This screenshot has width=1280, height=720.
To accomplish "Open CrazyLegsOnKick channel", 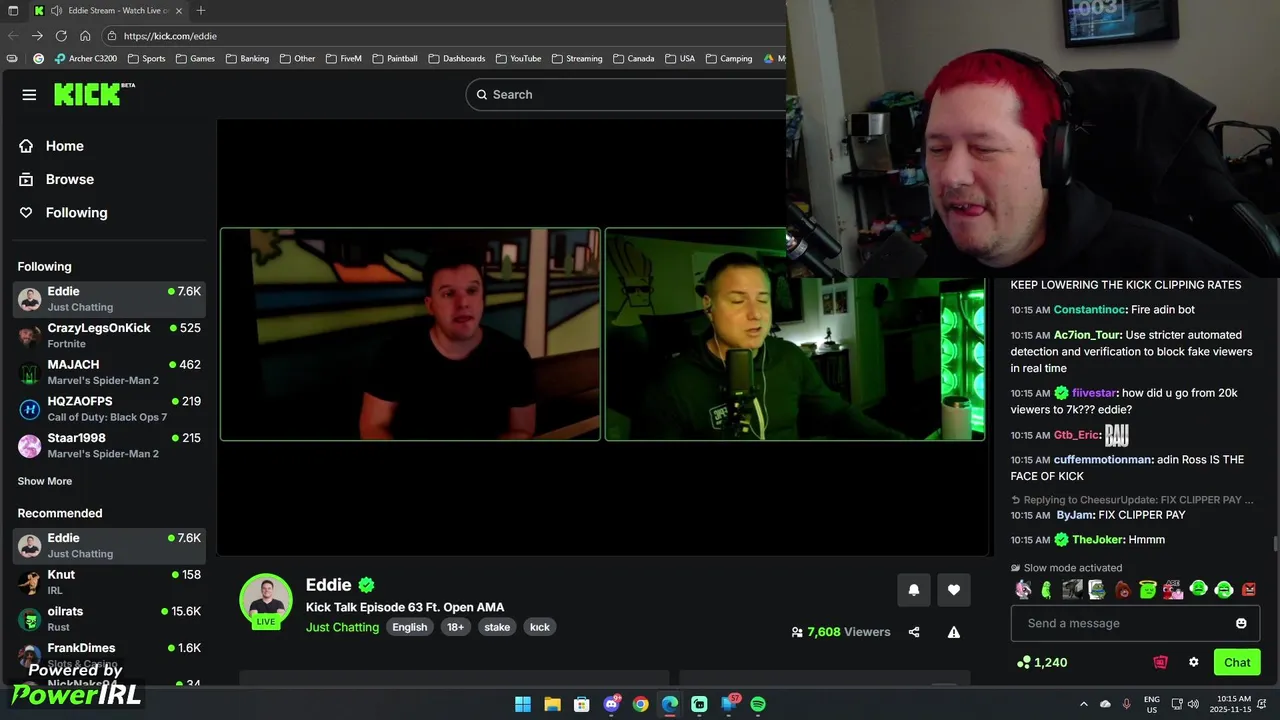I will tap(109, 335).
